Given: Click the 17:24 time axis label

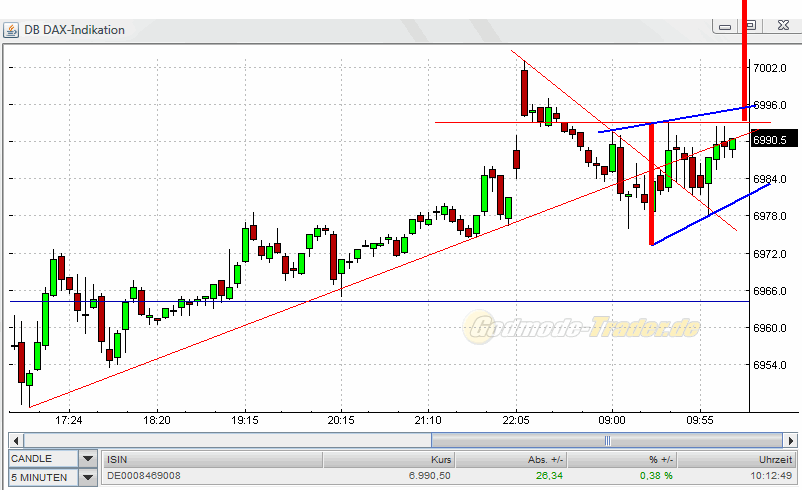Looking at the screenshot, I should point(69,420).
